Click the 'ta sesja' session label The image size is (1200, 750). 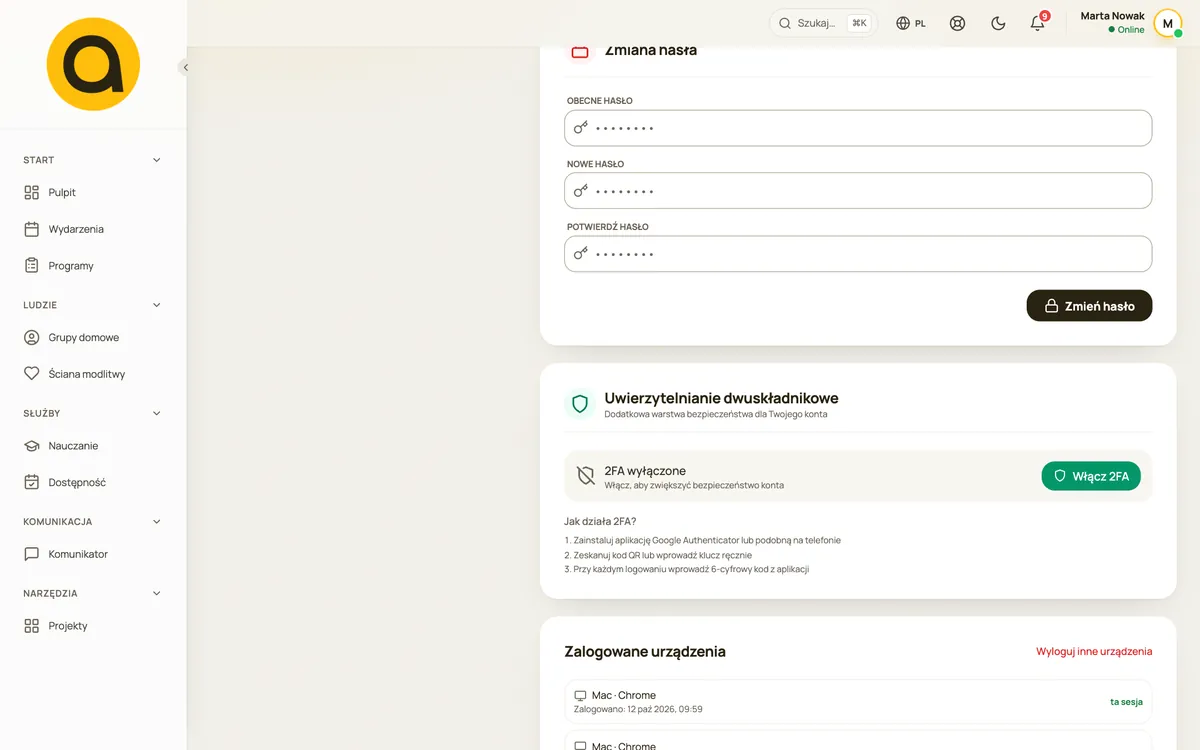tap(1126, 702)
